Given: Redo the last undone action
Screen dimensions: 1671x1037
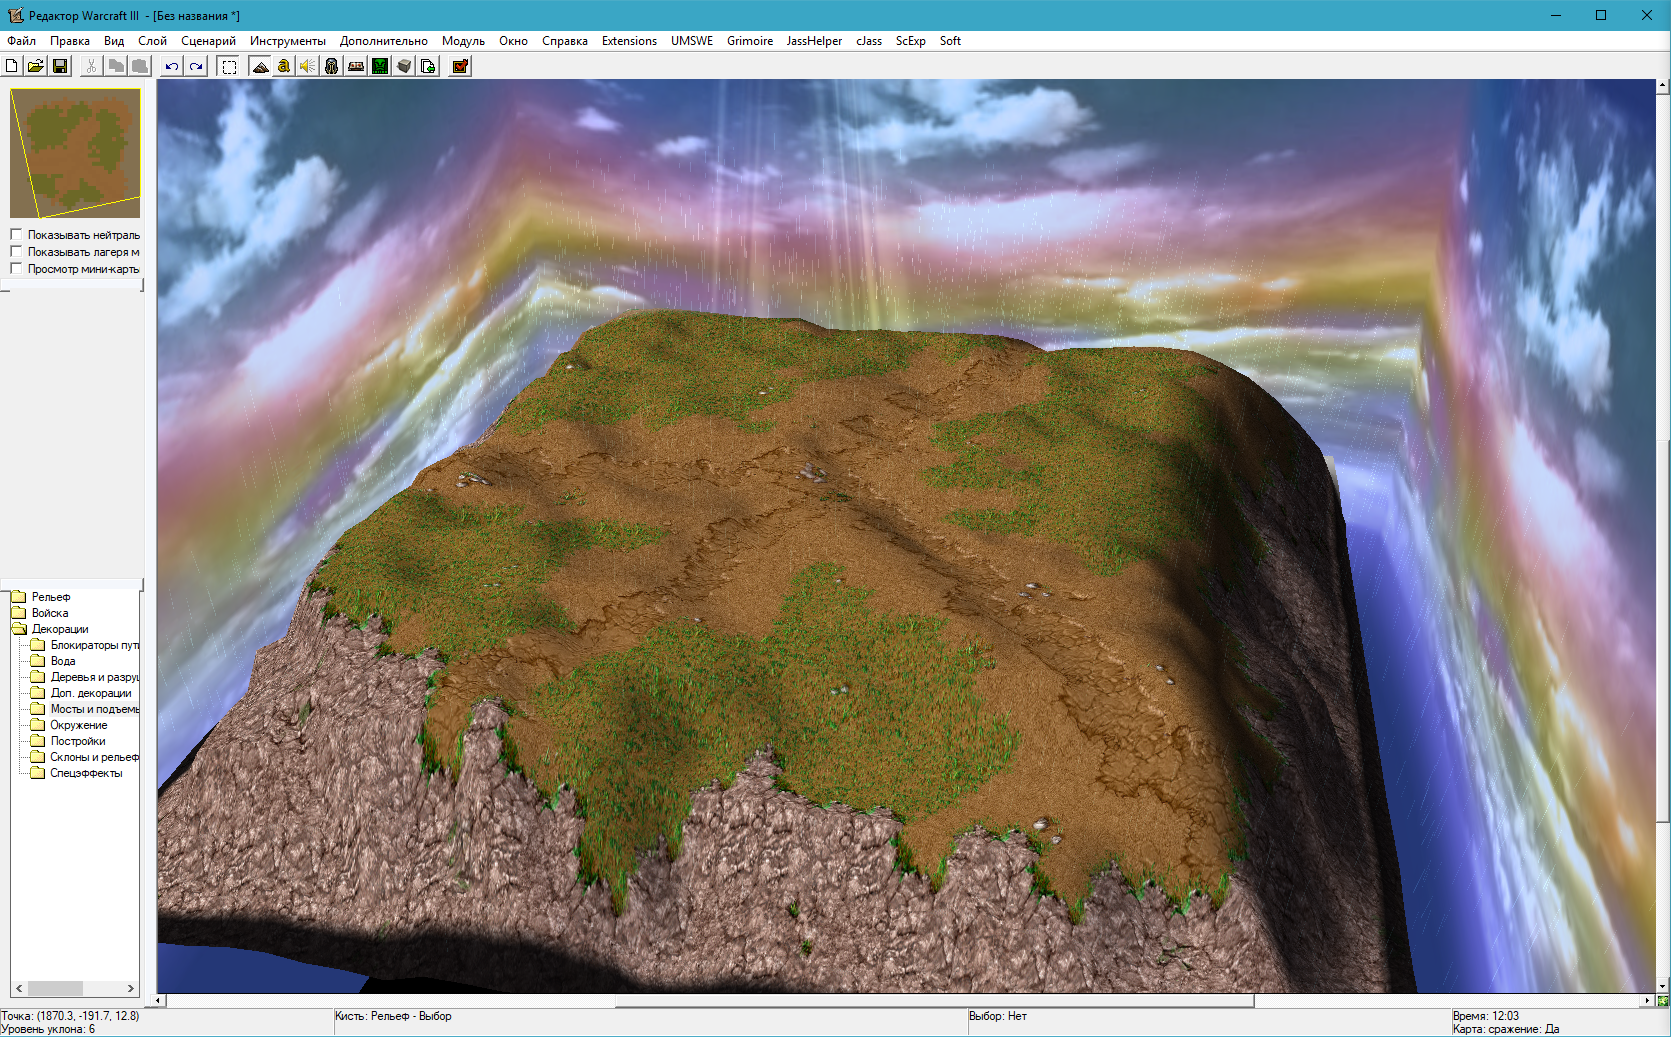Looking at the screenshot, I should (x=196, y=66).
